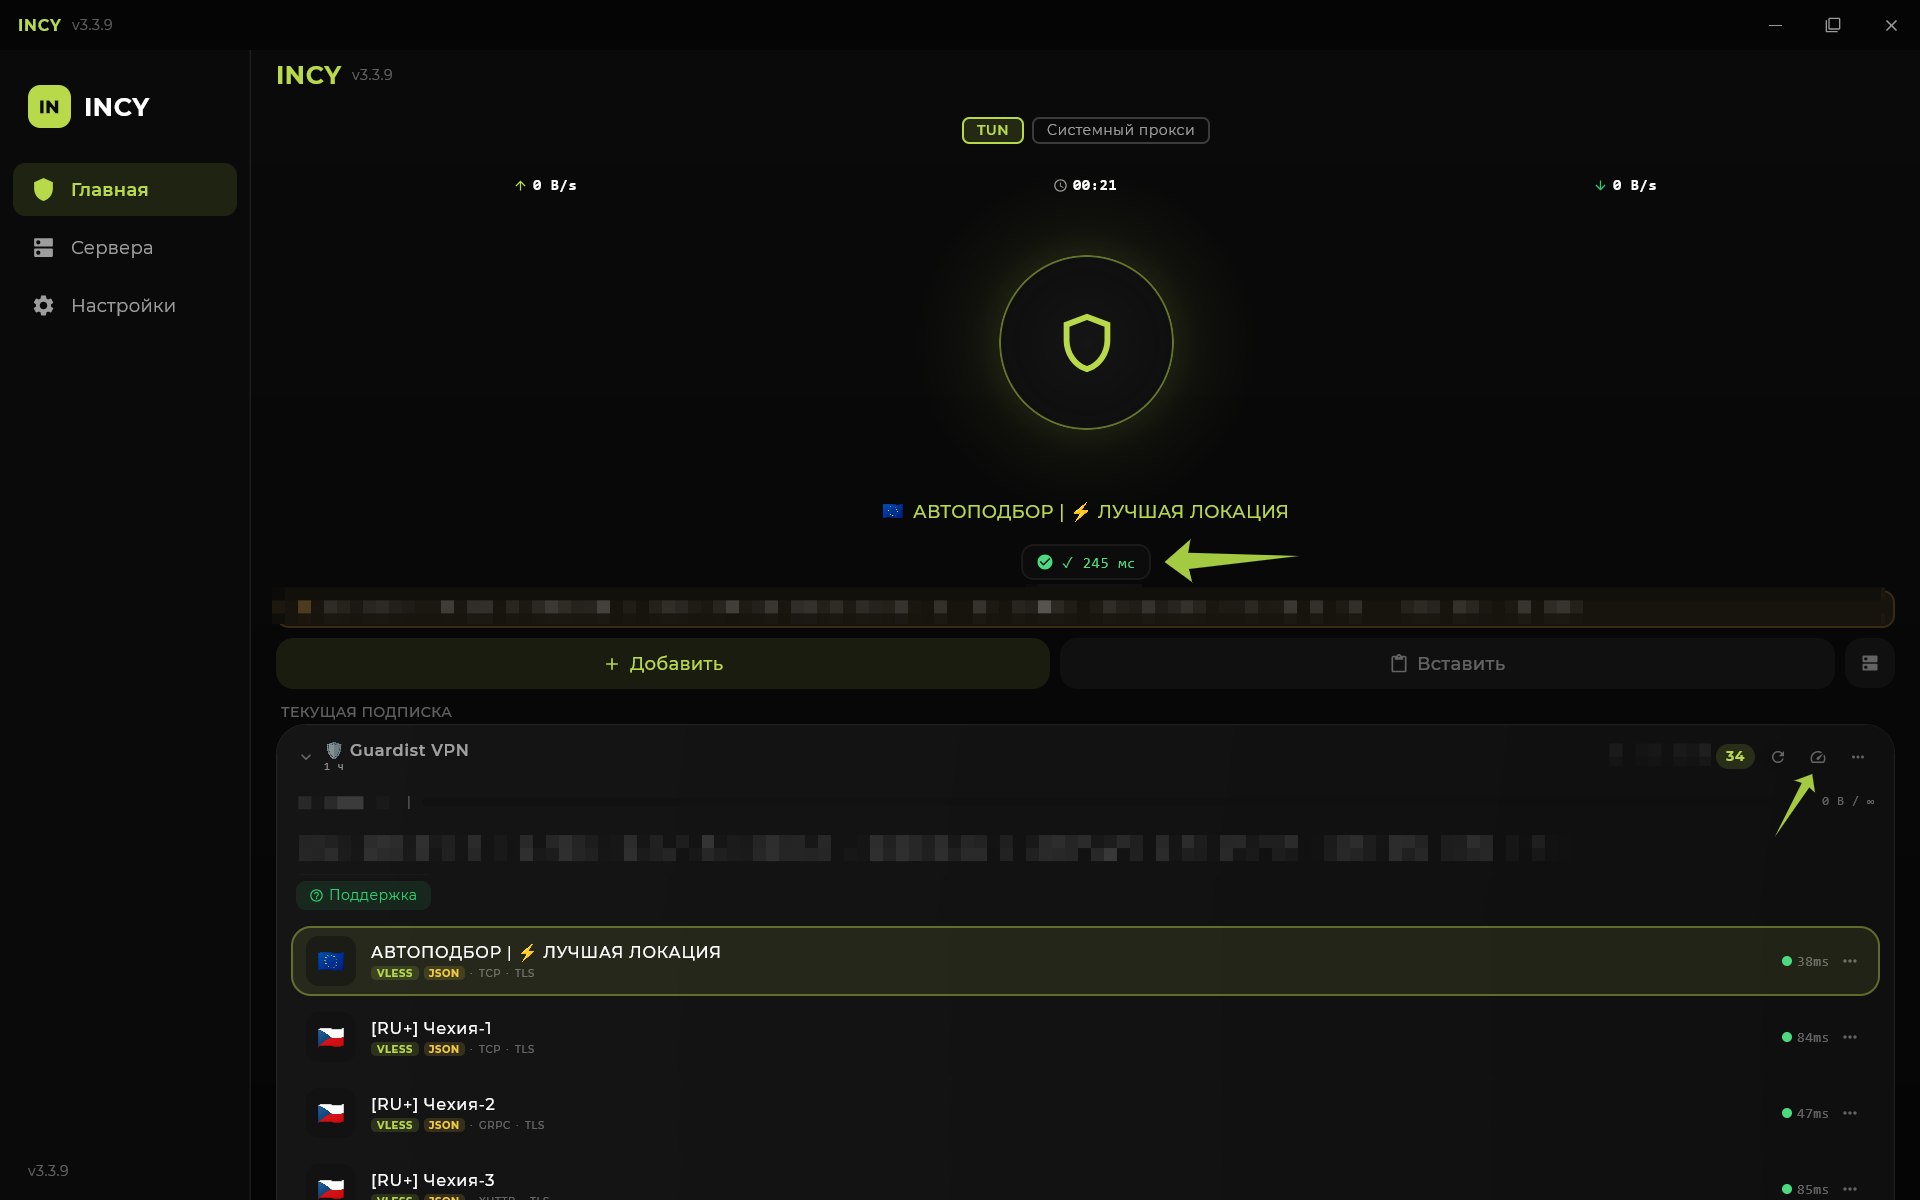Screen dimensions: 1920x1200
Task: Open options for [RU+] Чехия-1 row
Action: pos(1850,1037)
